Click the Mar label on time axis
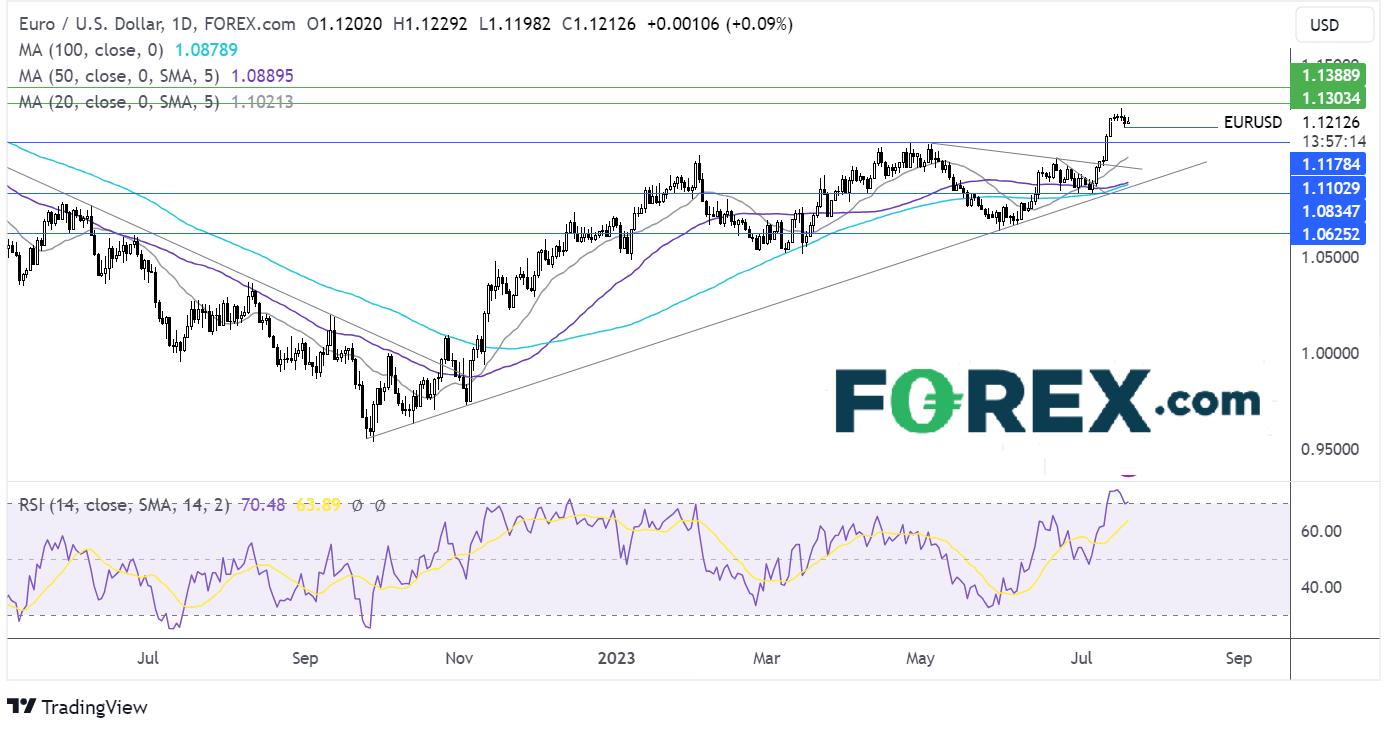The width and height of the screenshot is (1395, 733). [766, 659]
